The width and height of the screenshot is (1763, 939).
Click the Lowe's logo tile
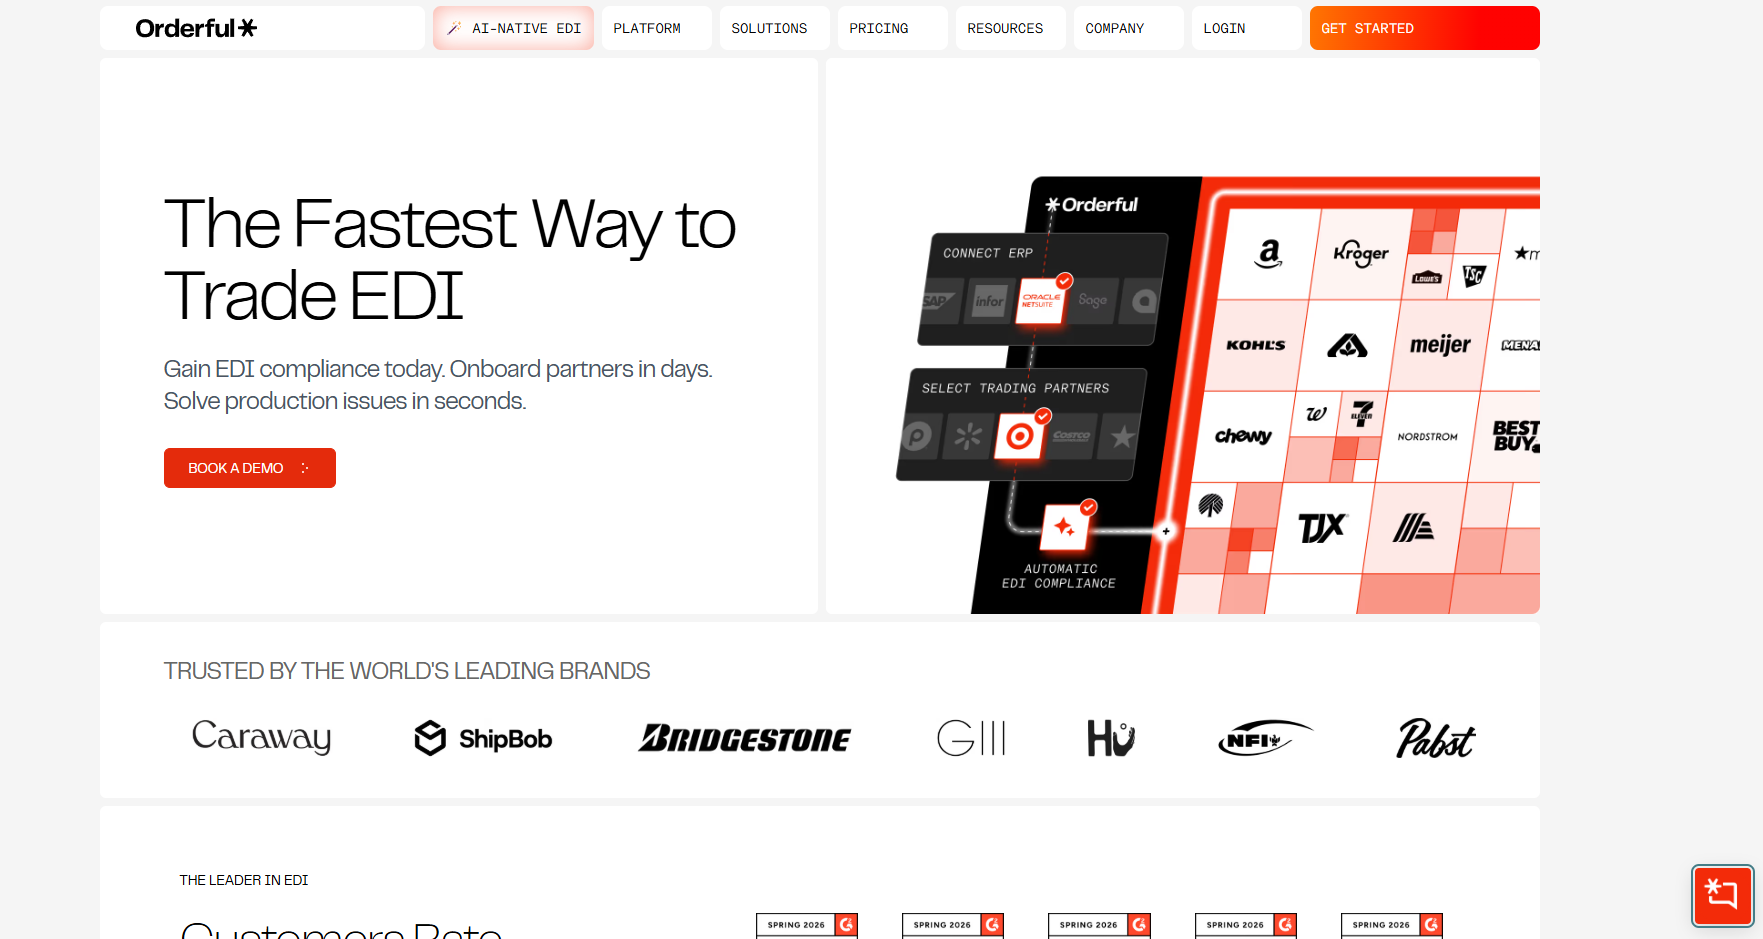[x=1427, y=277]
